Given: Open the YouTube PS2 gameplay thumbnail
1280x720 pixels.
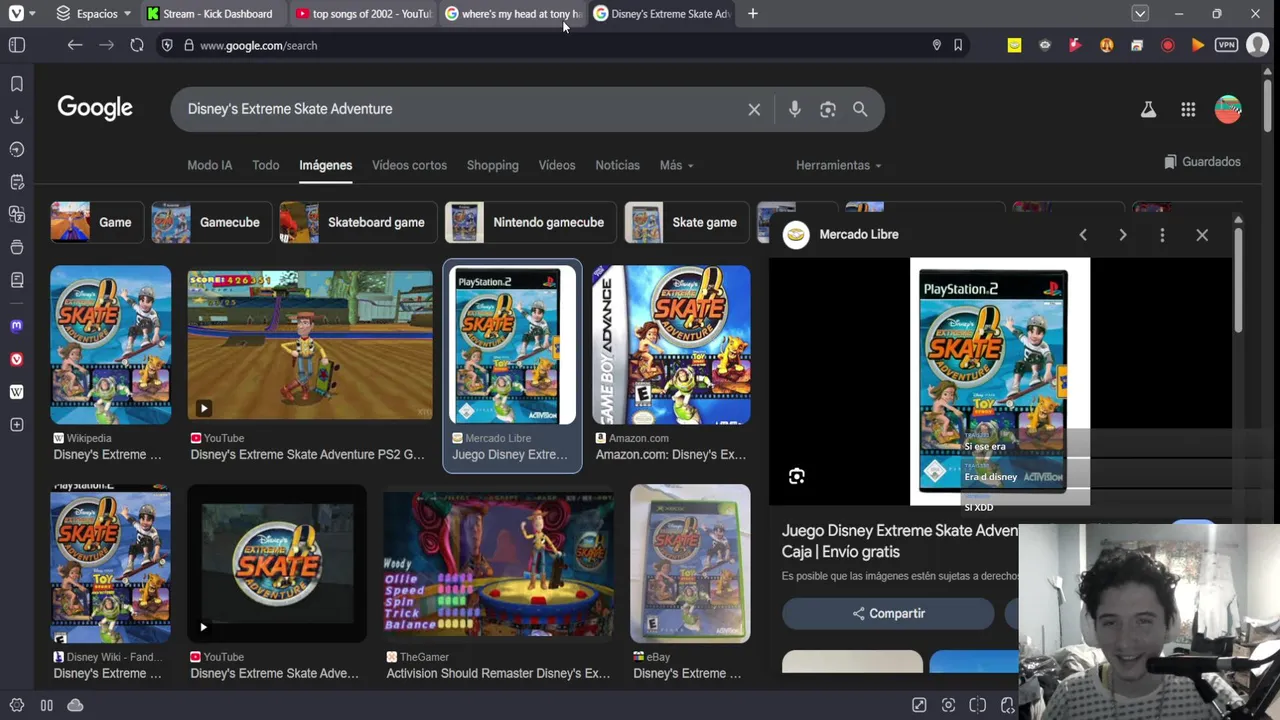Looking at the screenshot, I should point(310,345).
